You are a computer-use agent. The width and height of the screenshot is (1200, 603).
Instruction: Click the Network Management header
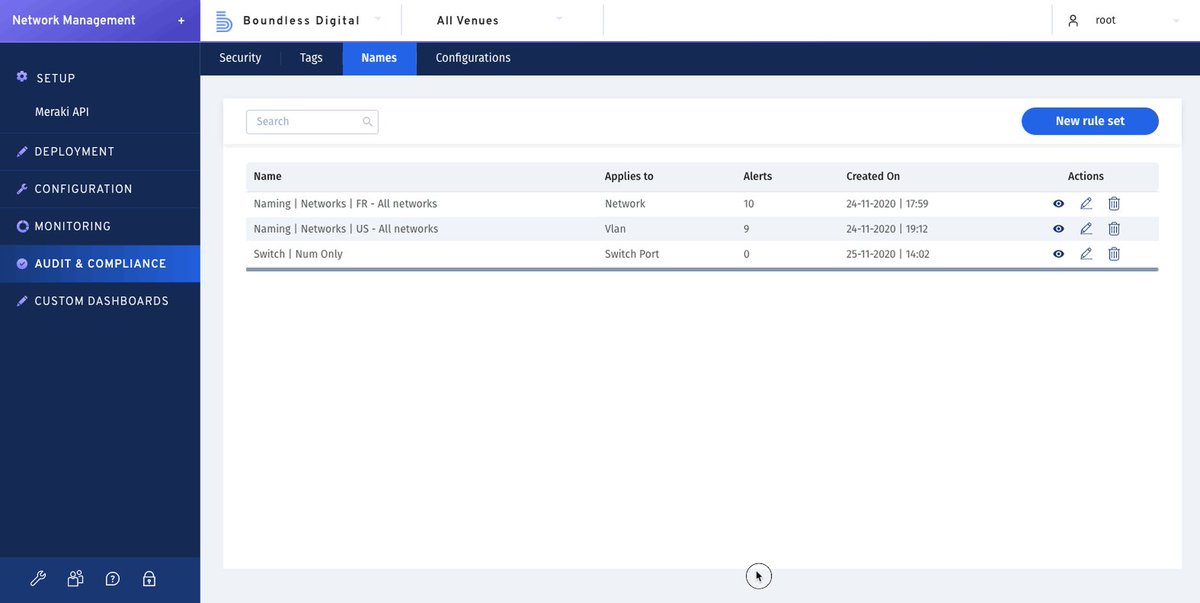pyautogui.click(x=74, y=20)
